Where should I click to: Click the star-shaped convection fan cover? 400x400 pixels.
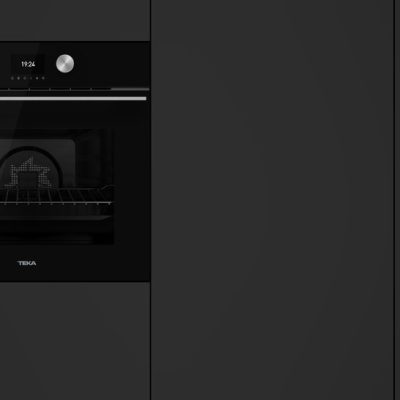point(29,173)
